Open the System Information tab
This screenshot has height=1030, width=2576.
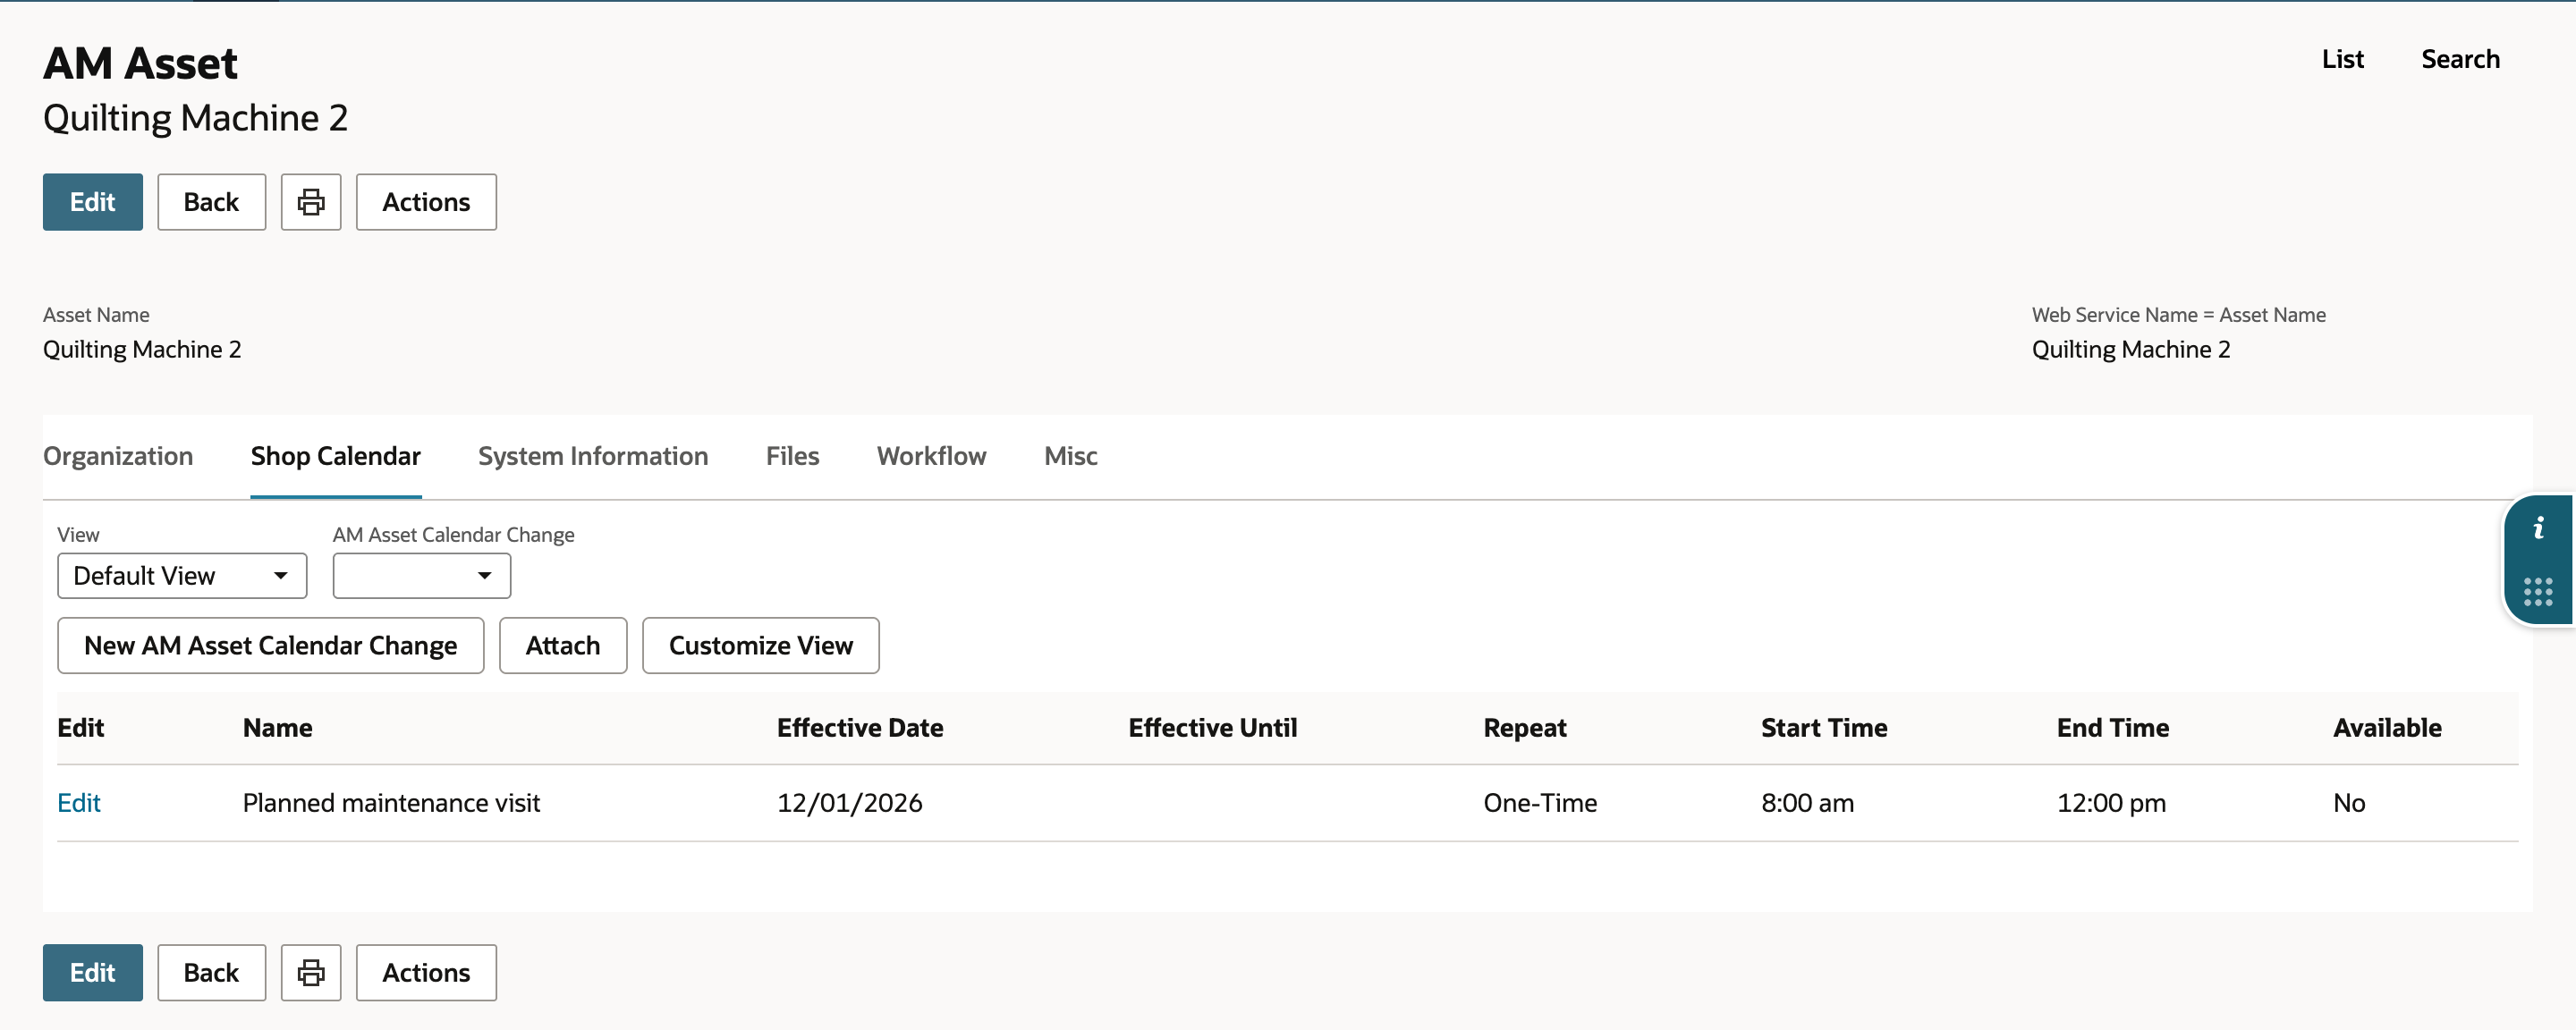593,456
